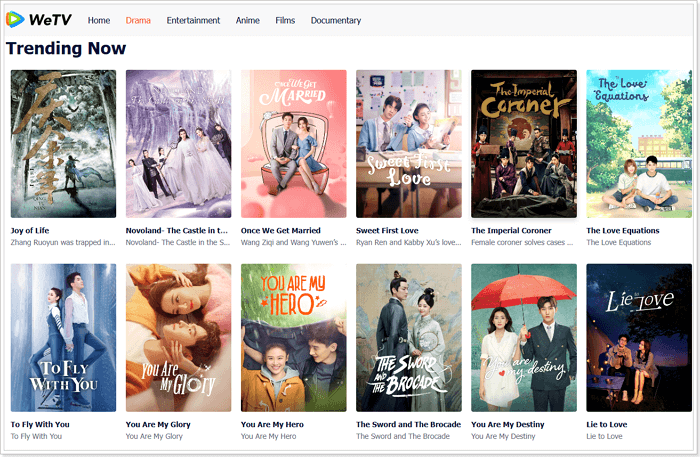700x457 pixels.
Task: Open the Sweet First Love poster
Action: pyautogui.click(x=408, y=143)
